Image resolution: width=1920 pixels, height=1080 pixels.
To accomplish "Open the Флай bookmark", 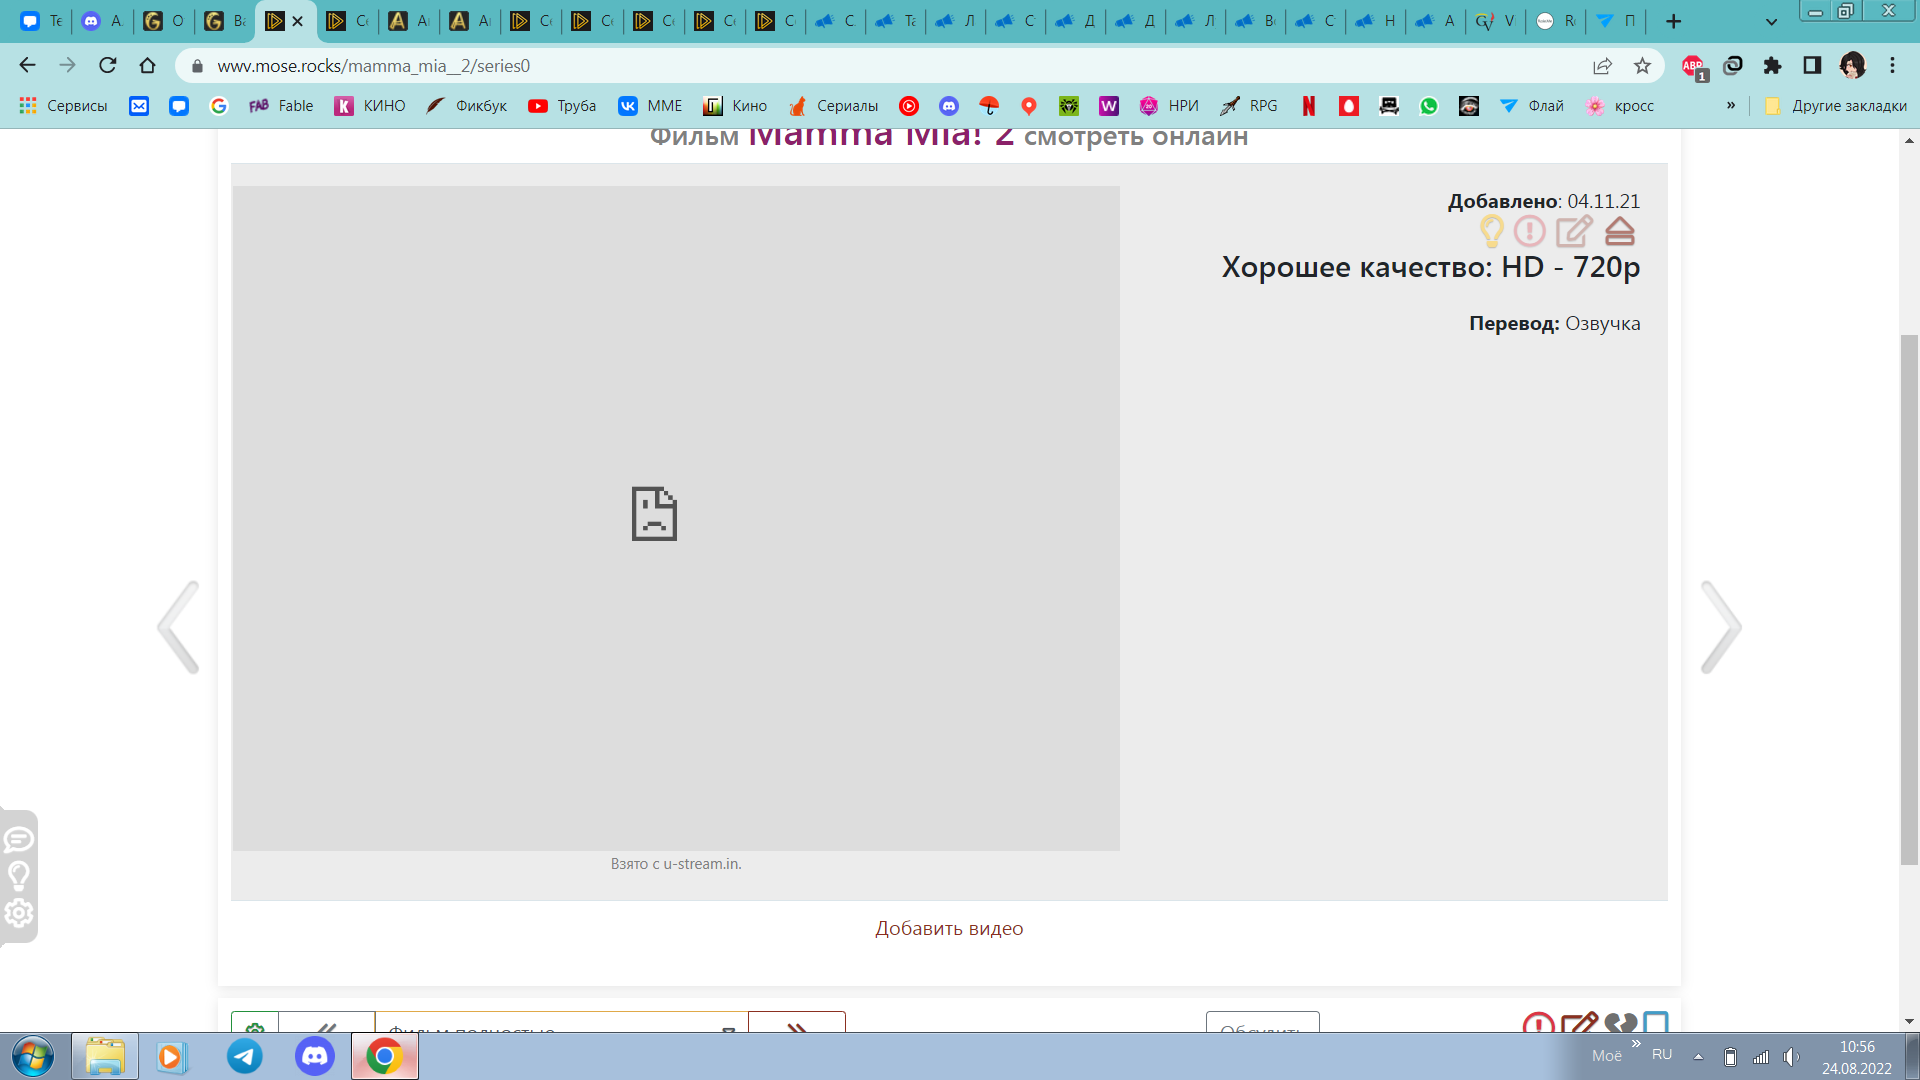I will coord(1531,106).
